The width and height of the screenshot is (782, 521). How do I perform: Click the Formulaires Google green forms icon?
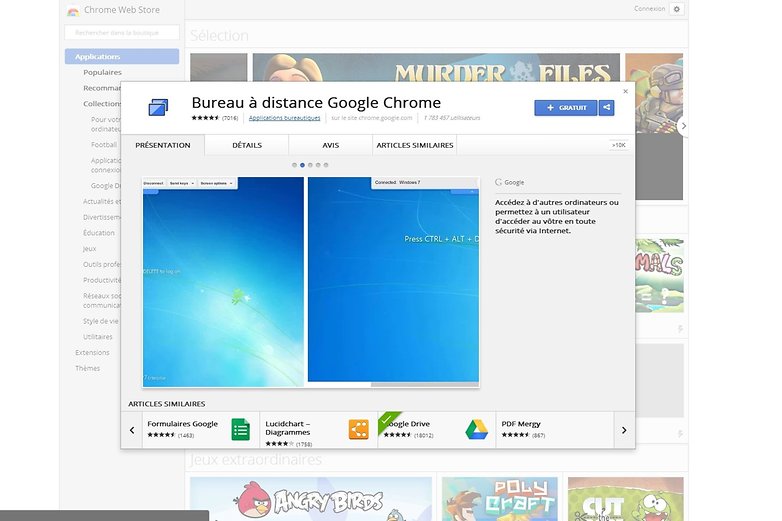tap(240, 430)
